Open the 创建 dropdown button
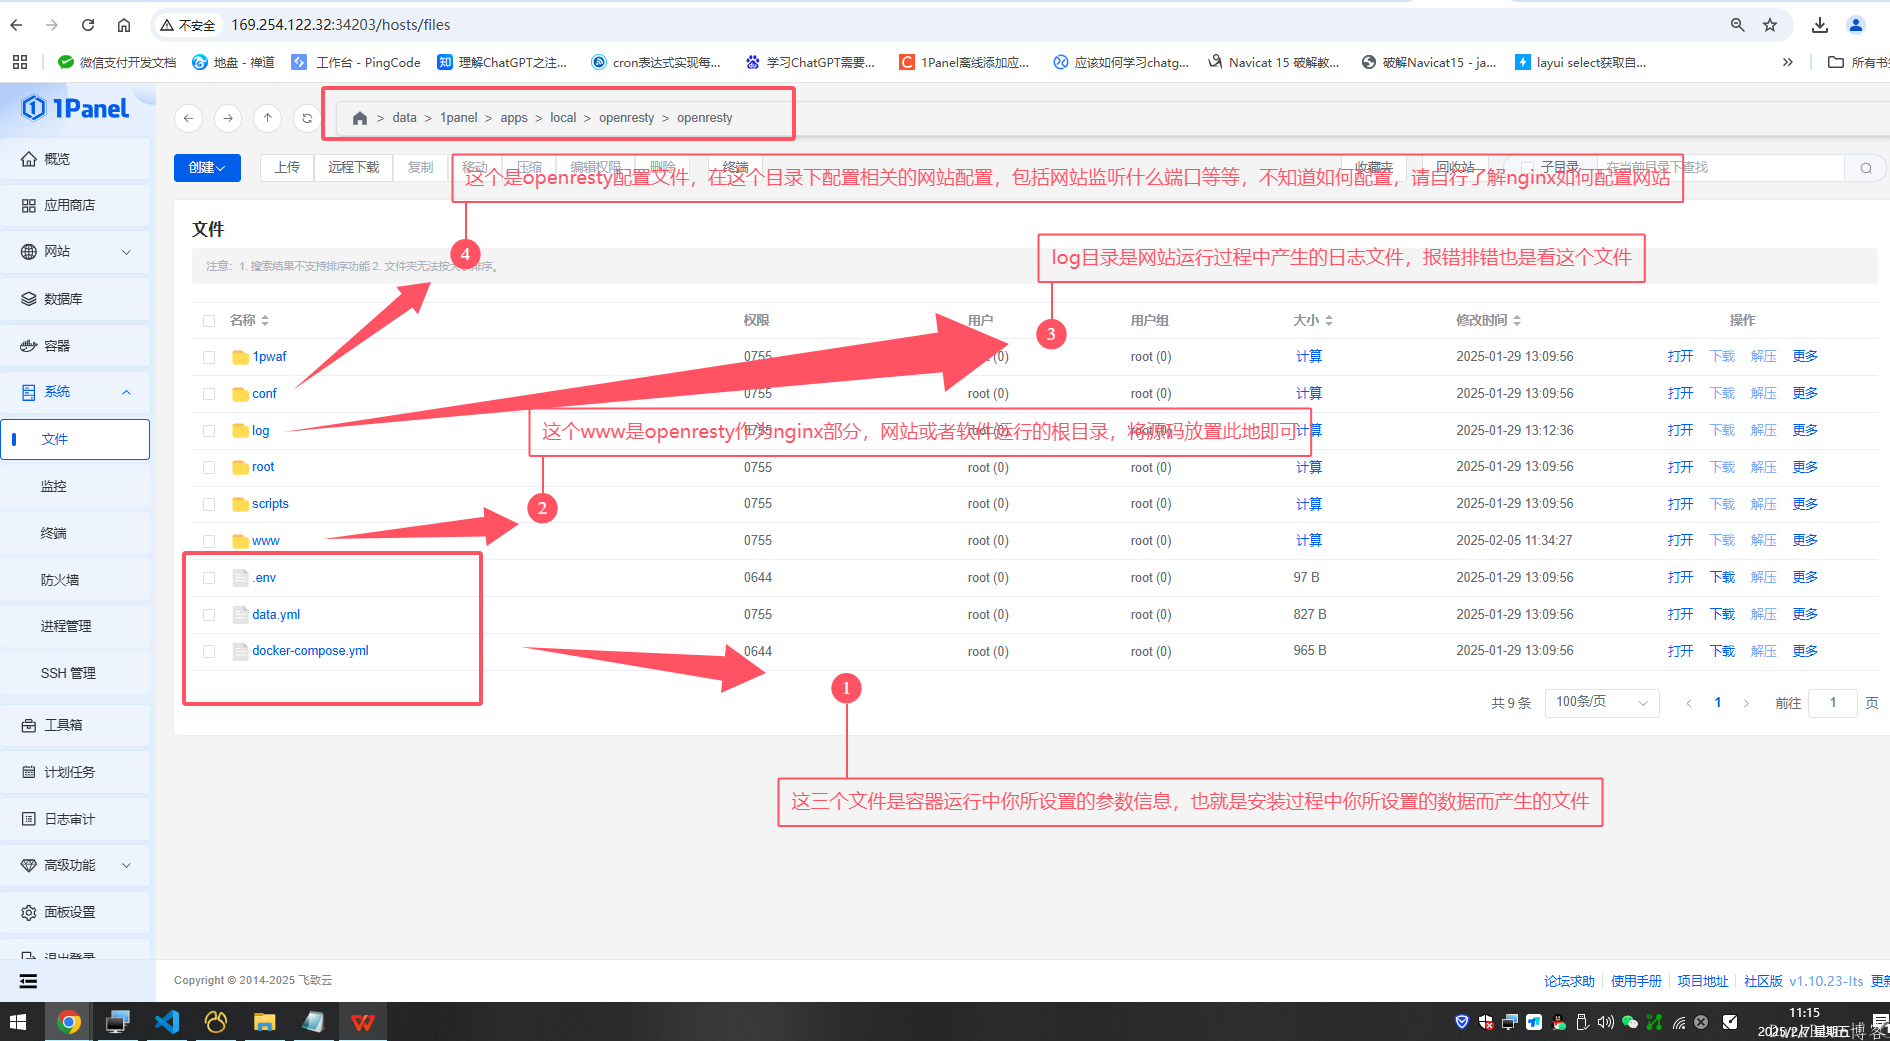 coord(207,168)
